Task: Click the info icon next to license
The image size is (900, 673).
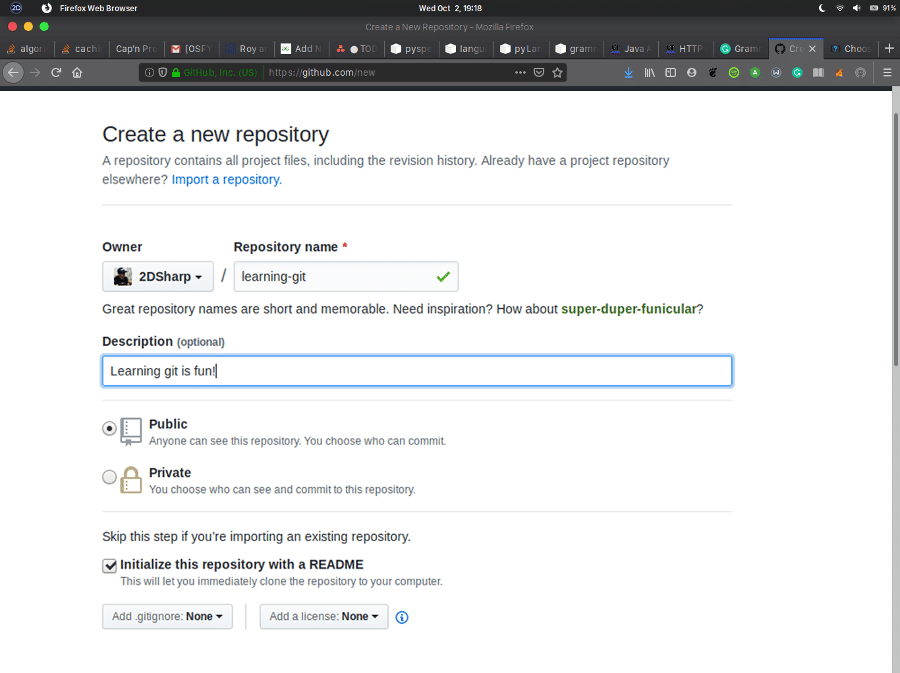Action: (402, 617)
